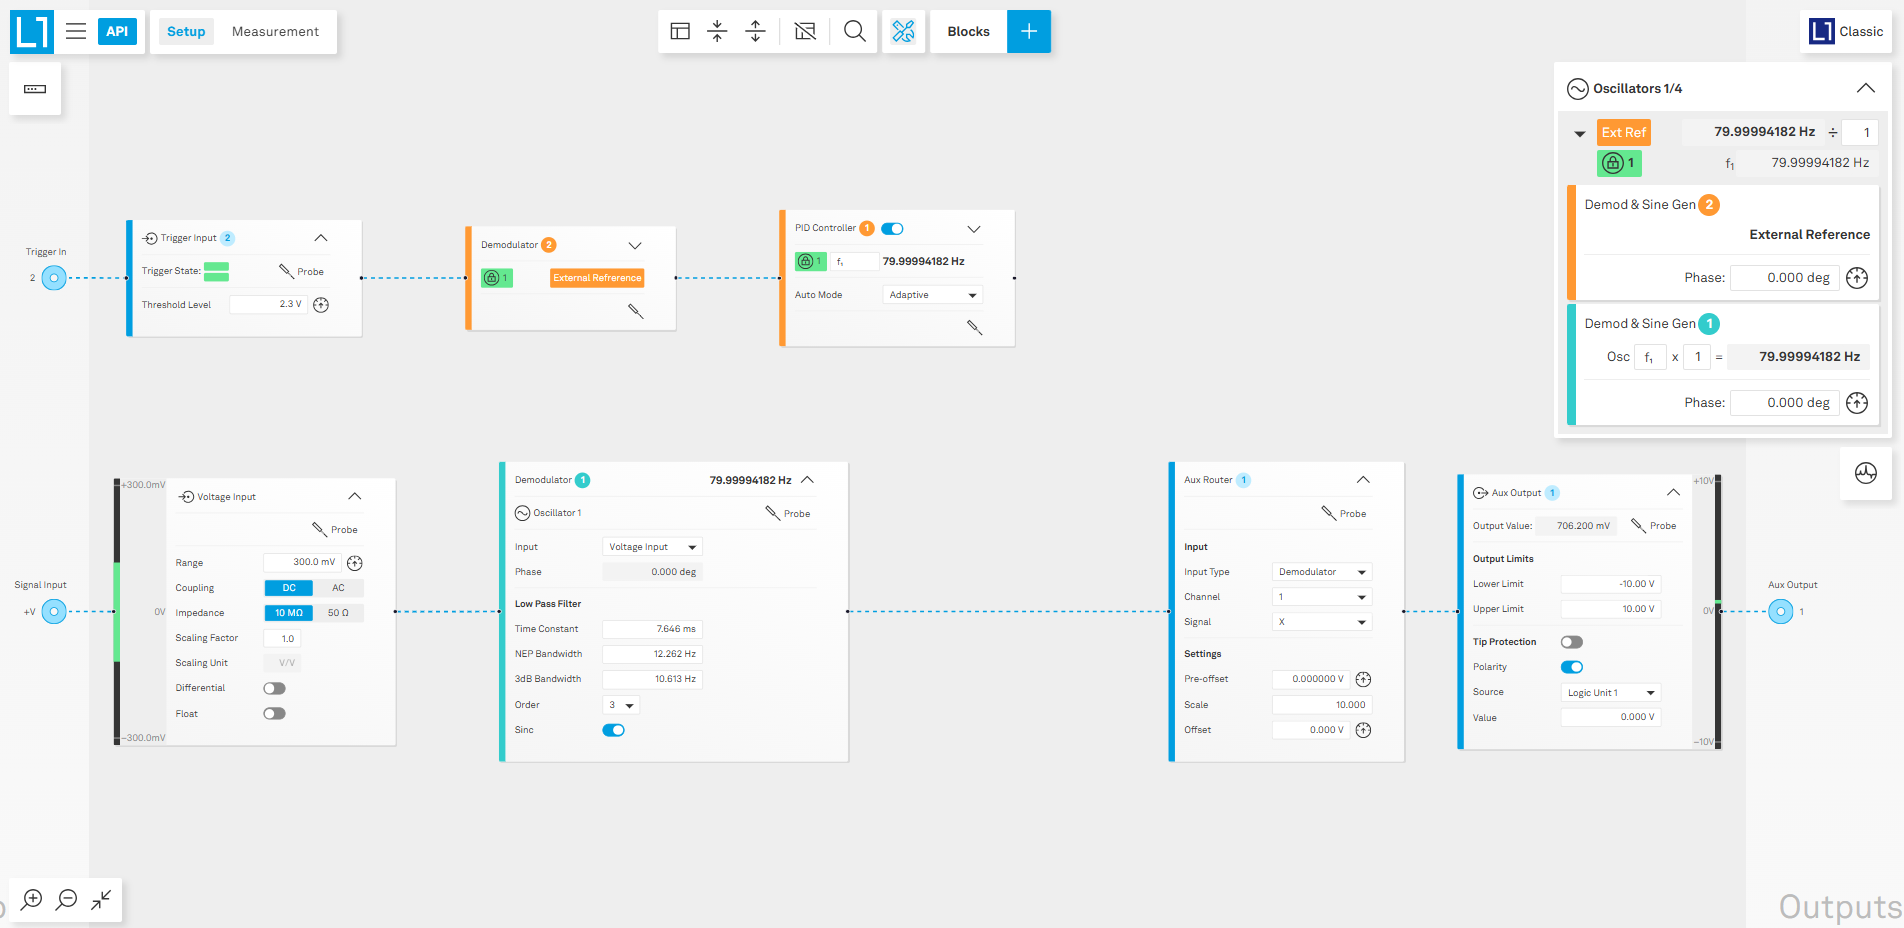This screenshot has width=1904, height=928.
Task: Open the Input Type Demodulator dropdown
Action: [x=1321, y=572]
